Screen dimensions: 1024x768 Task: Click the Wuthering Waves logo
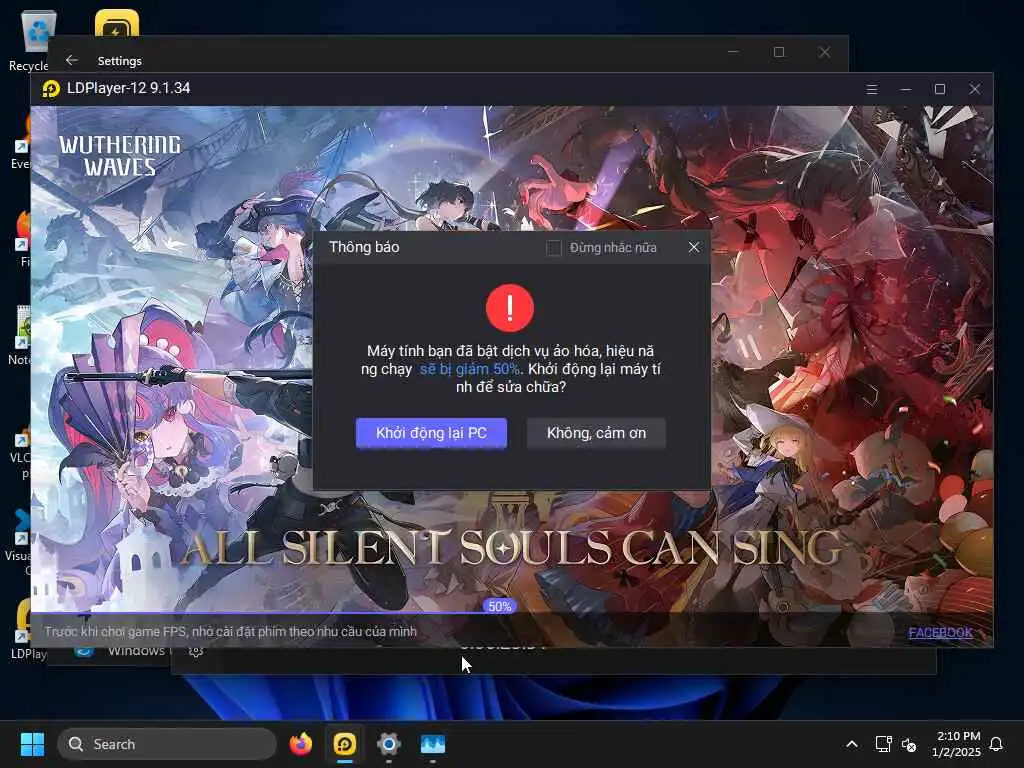click(x=120, y=155)
